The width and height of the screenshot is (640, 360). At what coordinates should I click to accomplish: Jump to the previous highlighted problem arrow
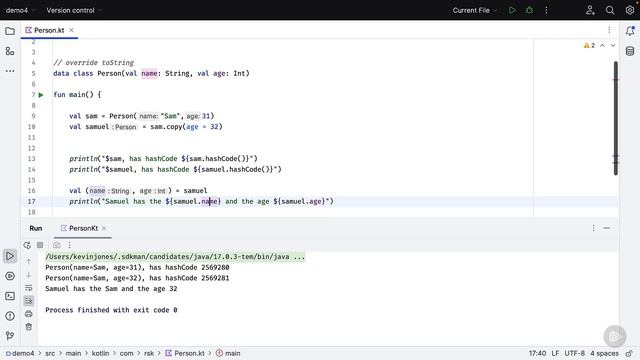click(x=602, y=45)
